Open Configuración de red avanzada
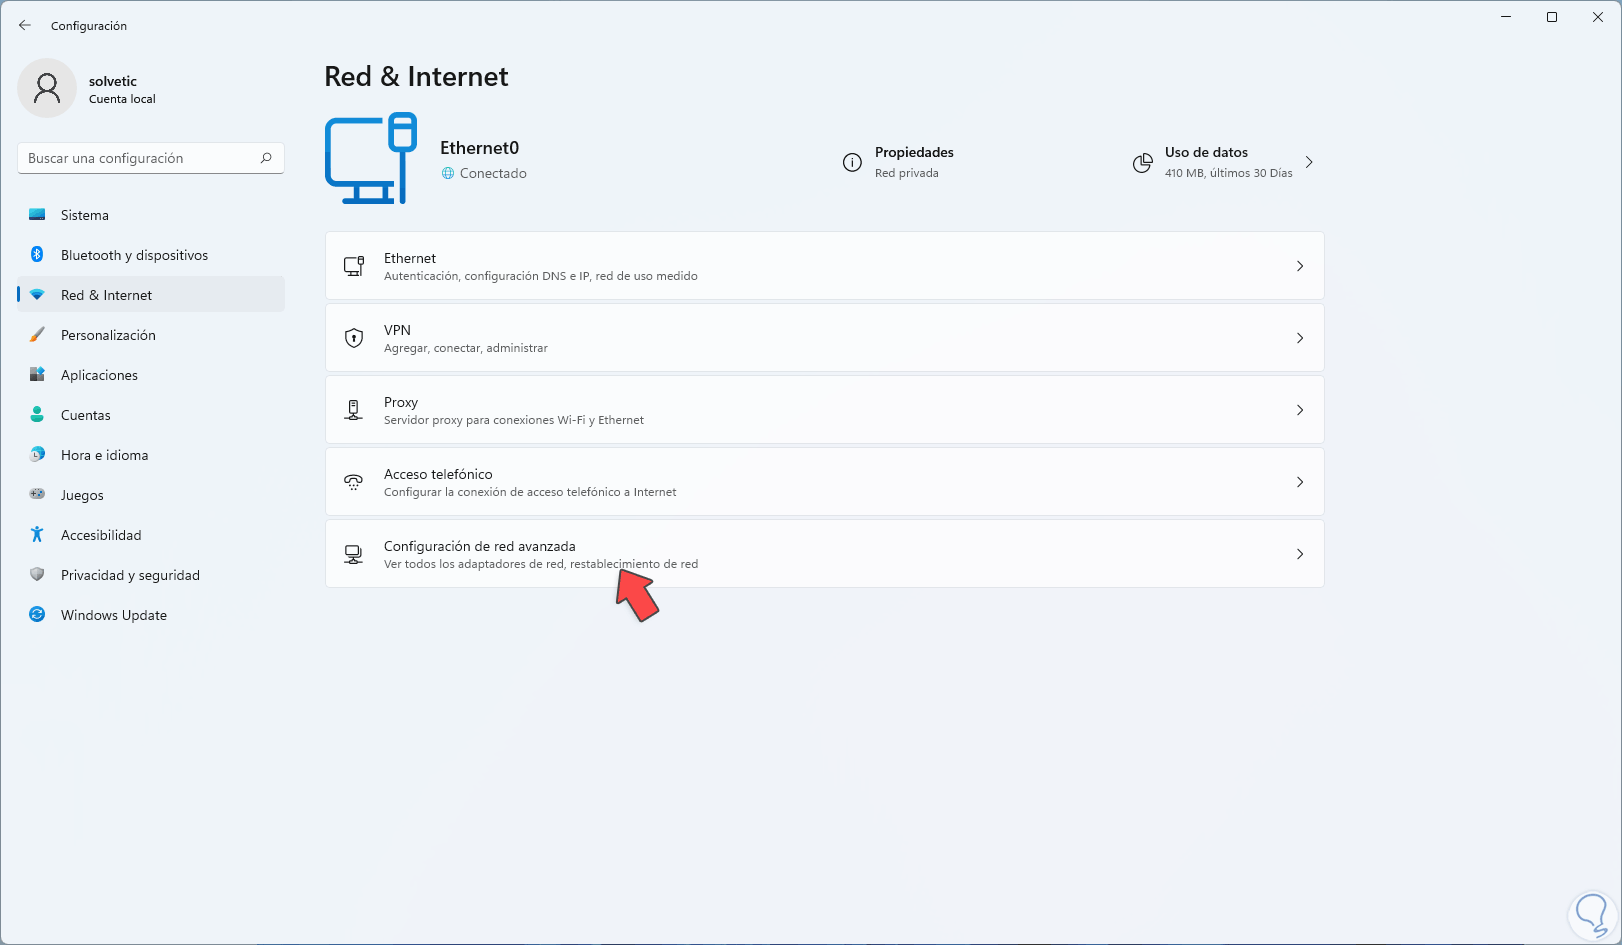This screenshot has width=1622, height=945. coord(825,554)
